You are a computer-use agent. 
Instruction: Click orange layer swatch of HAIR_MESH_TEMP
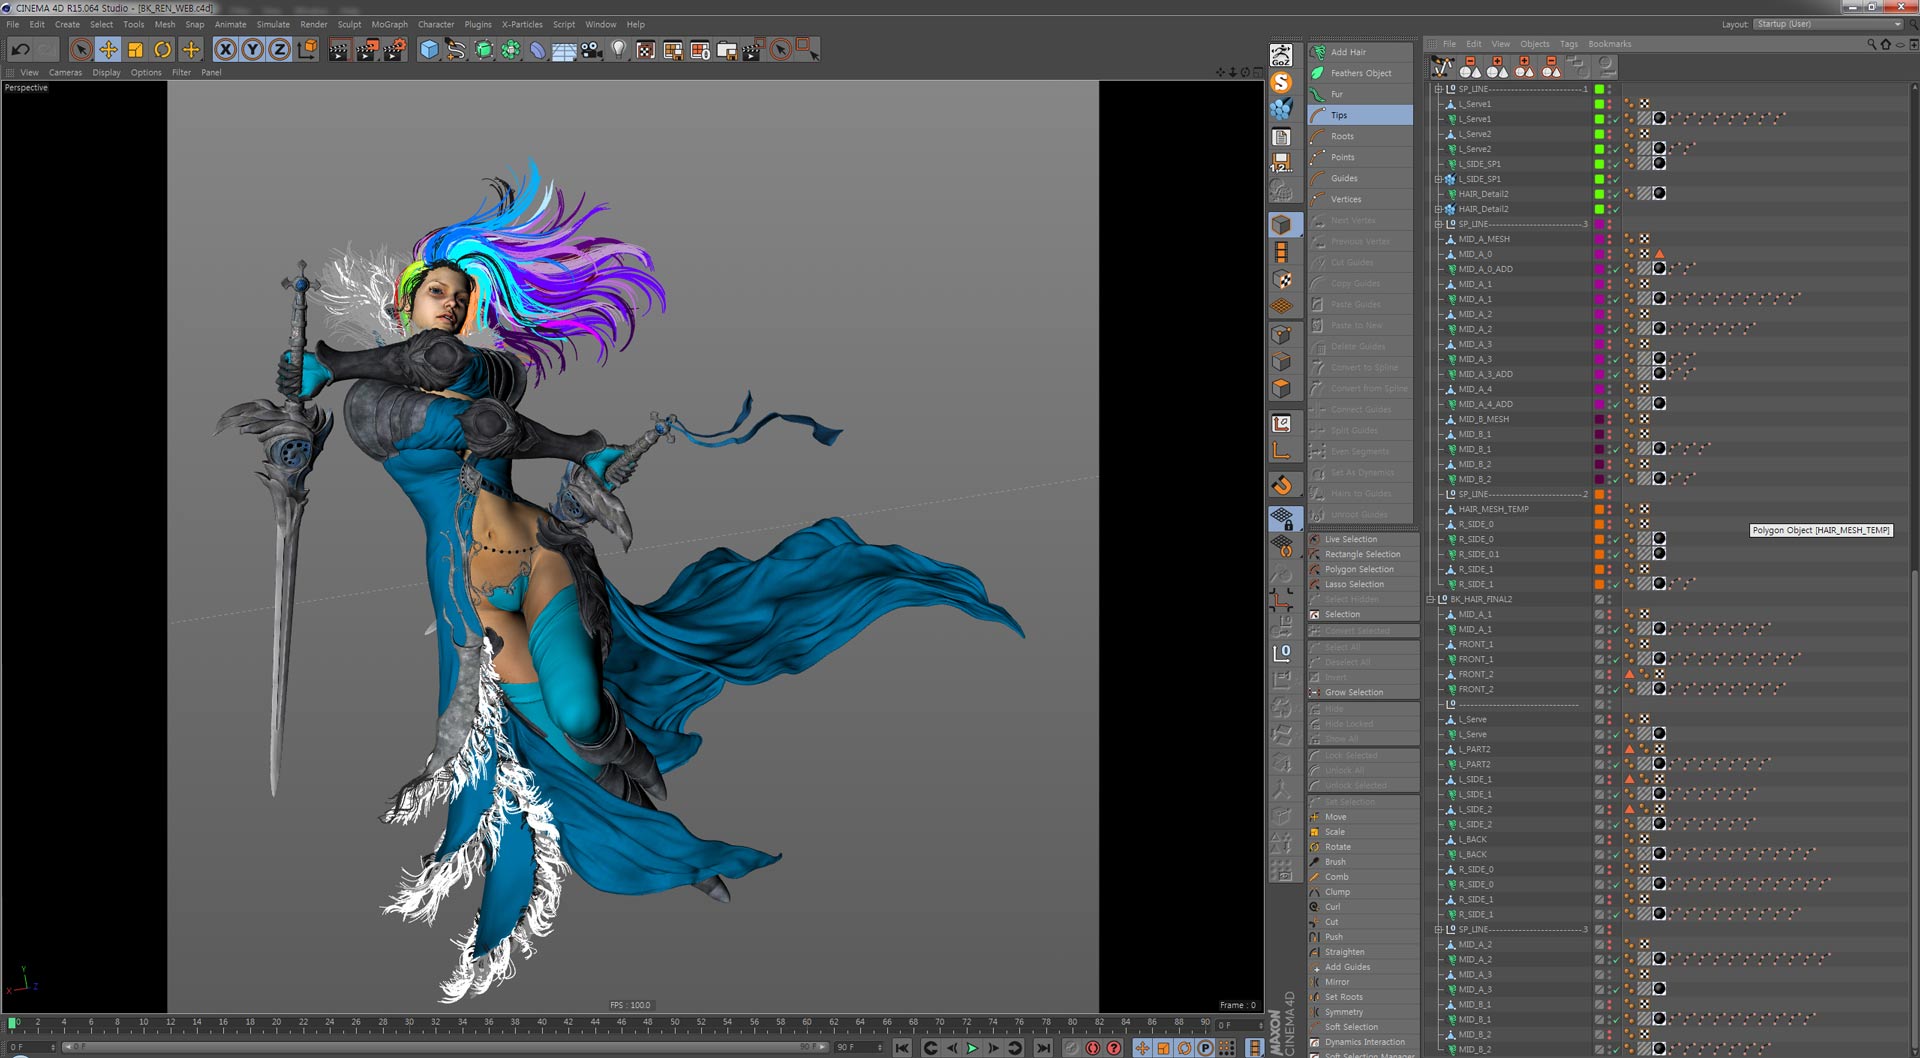click(x=1599, y=509)
